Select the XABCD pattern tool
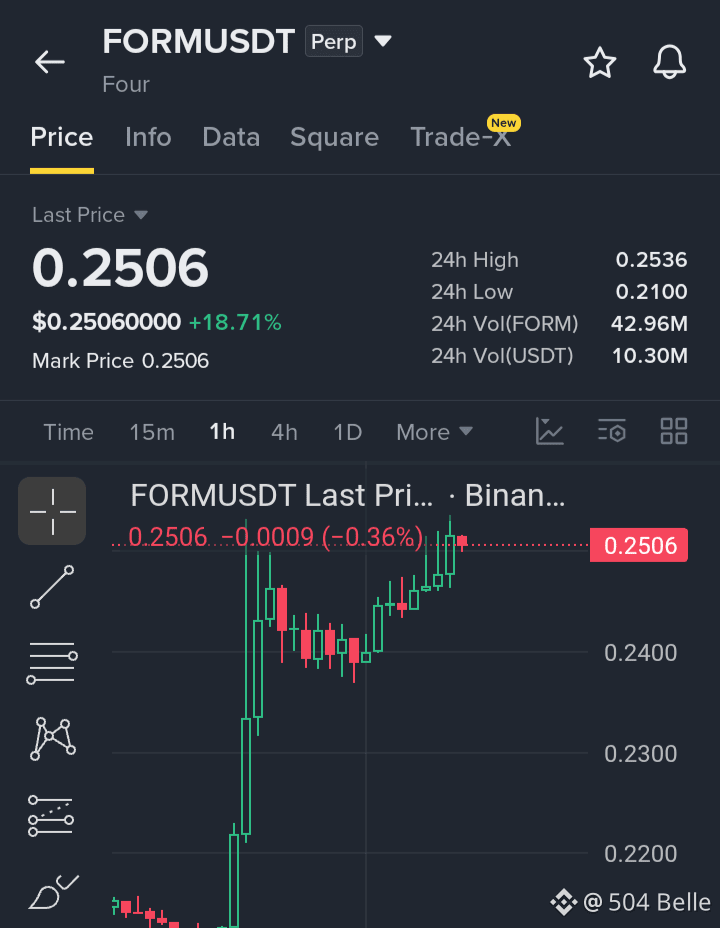Viewport: 720px width, 928px height. click(x=53, y=739)
